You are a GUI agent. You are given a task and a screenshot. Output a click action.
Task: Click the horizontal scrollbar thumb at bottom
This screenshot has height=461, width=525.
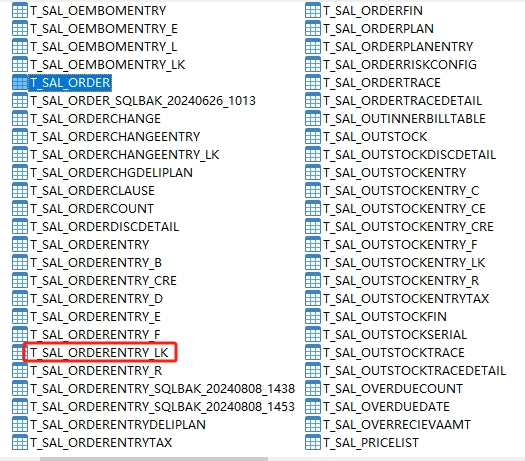(x=154, y=459)
